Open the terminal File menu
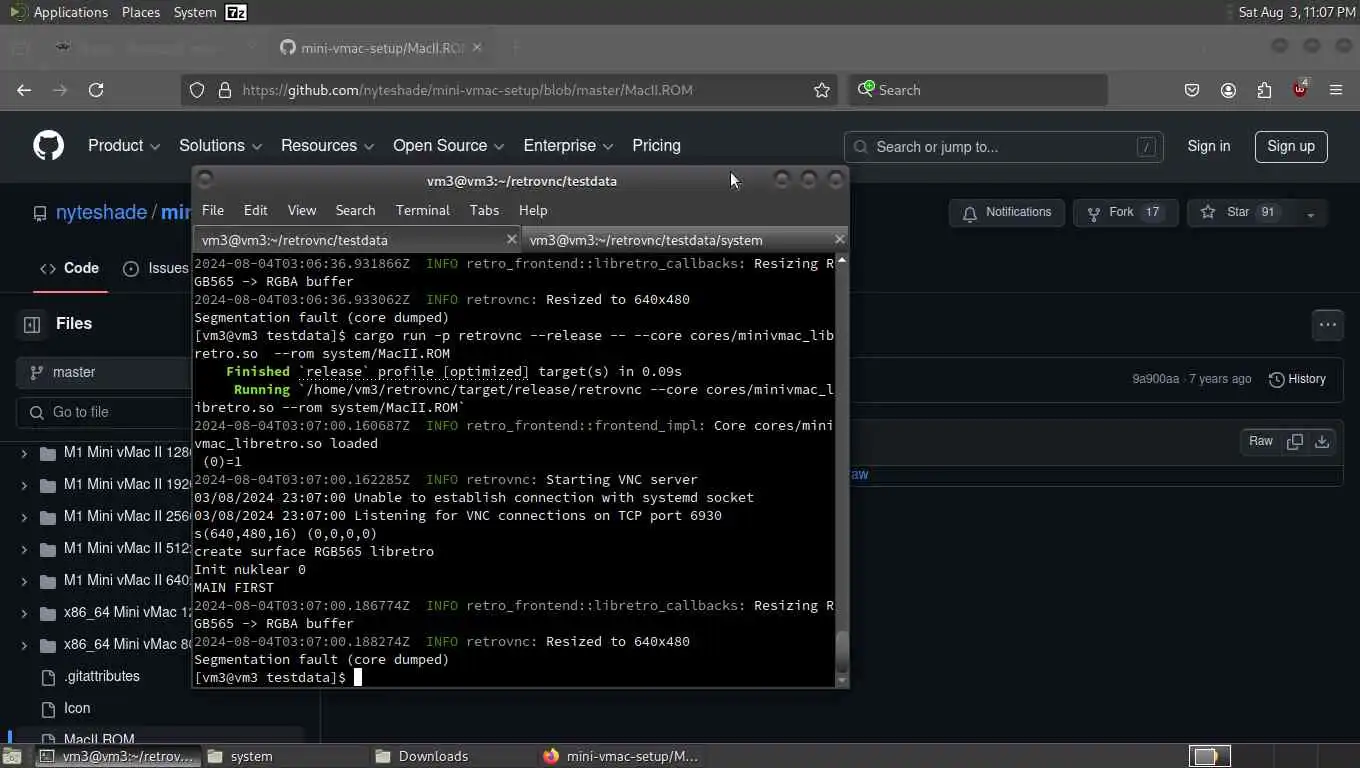Screen dimensions: 1360x768 [213, 210]
